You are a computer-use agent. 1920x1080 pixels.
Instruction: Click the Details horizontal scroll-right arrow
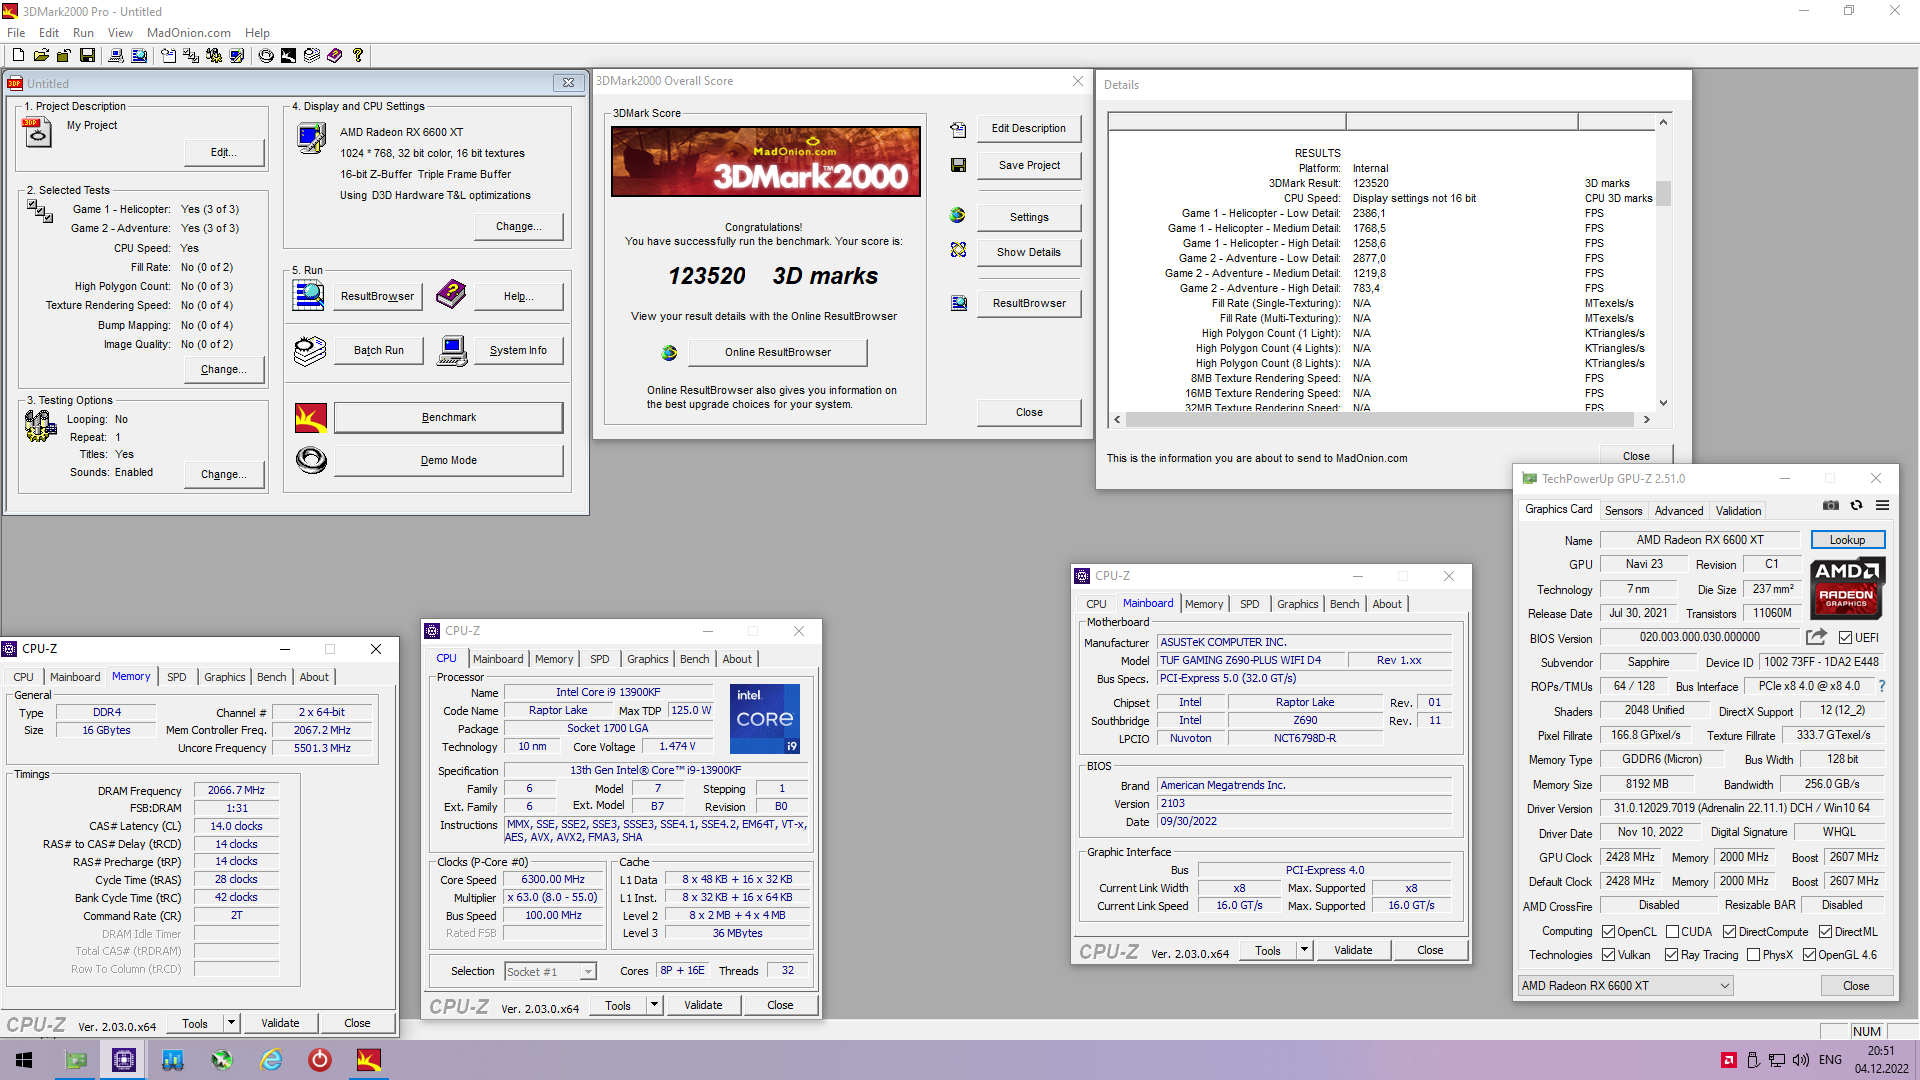(1646, 420)
